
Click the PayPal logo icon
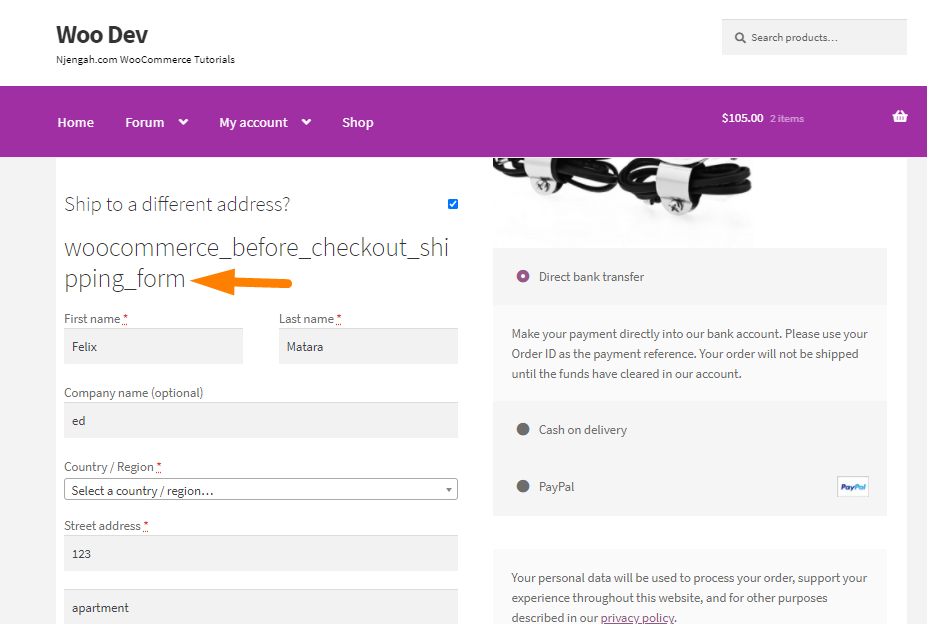[x=853, y=487]
